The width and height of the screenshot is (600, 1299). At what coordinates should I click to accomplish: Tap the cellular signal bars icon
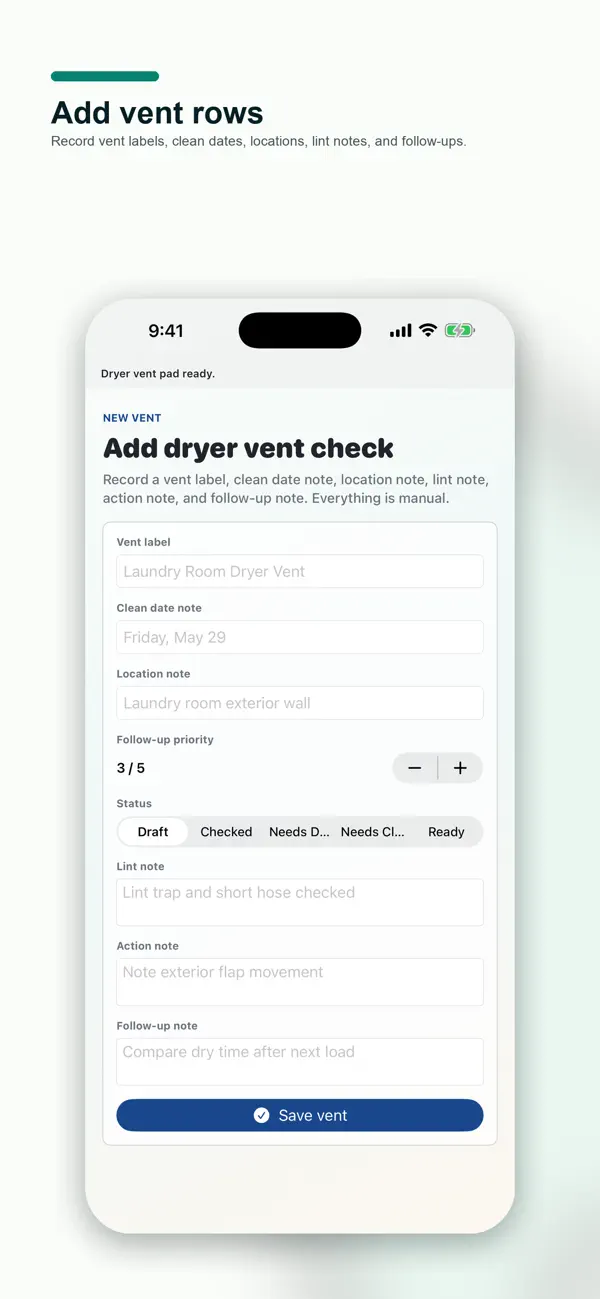[x=401, y=331]
